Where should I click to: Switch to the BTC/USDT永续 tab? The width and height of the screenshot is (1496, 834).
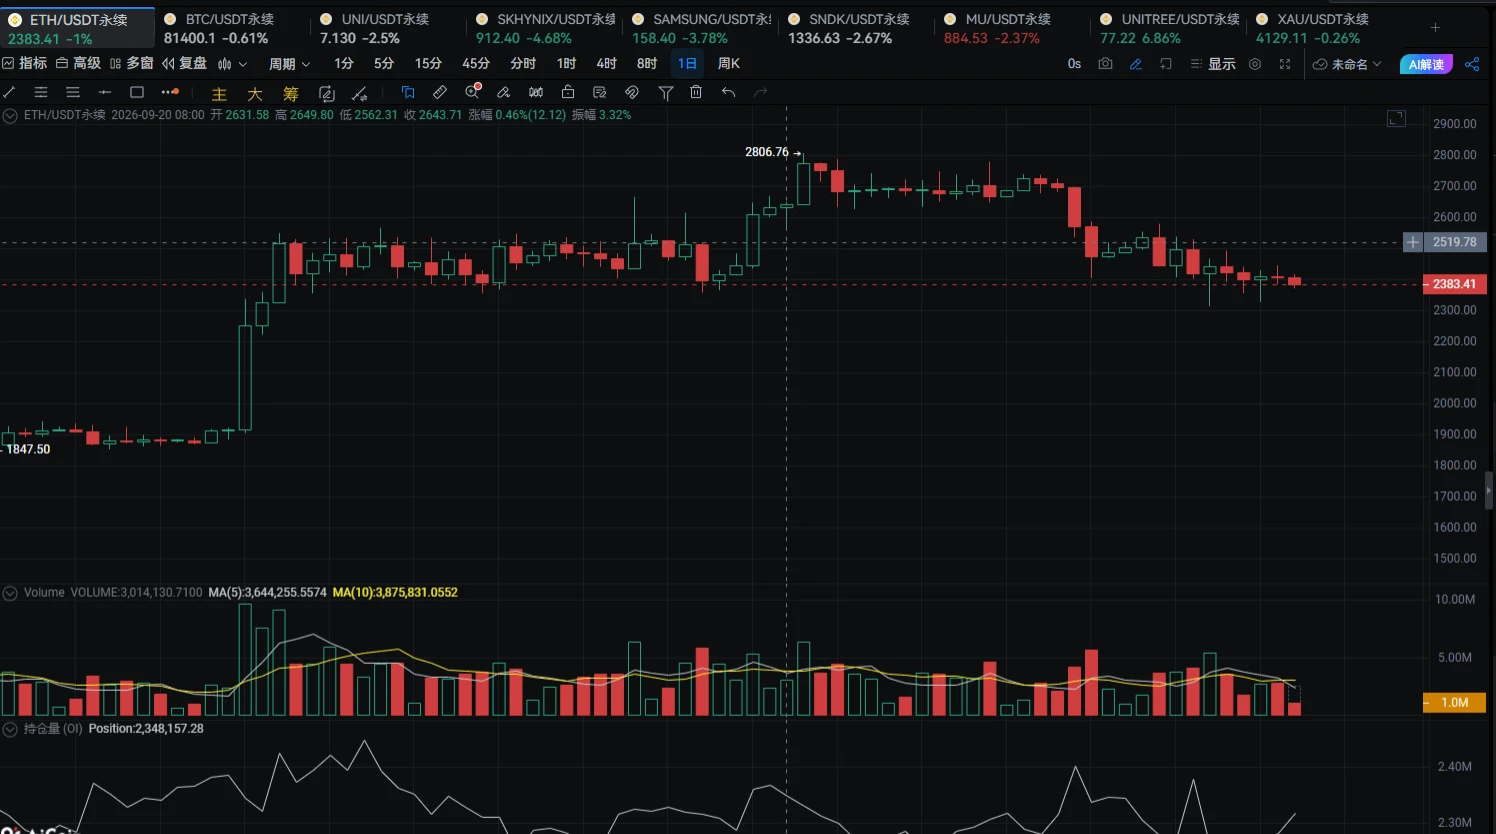tap(233, 28)
